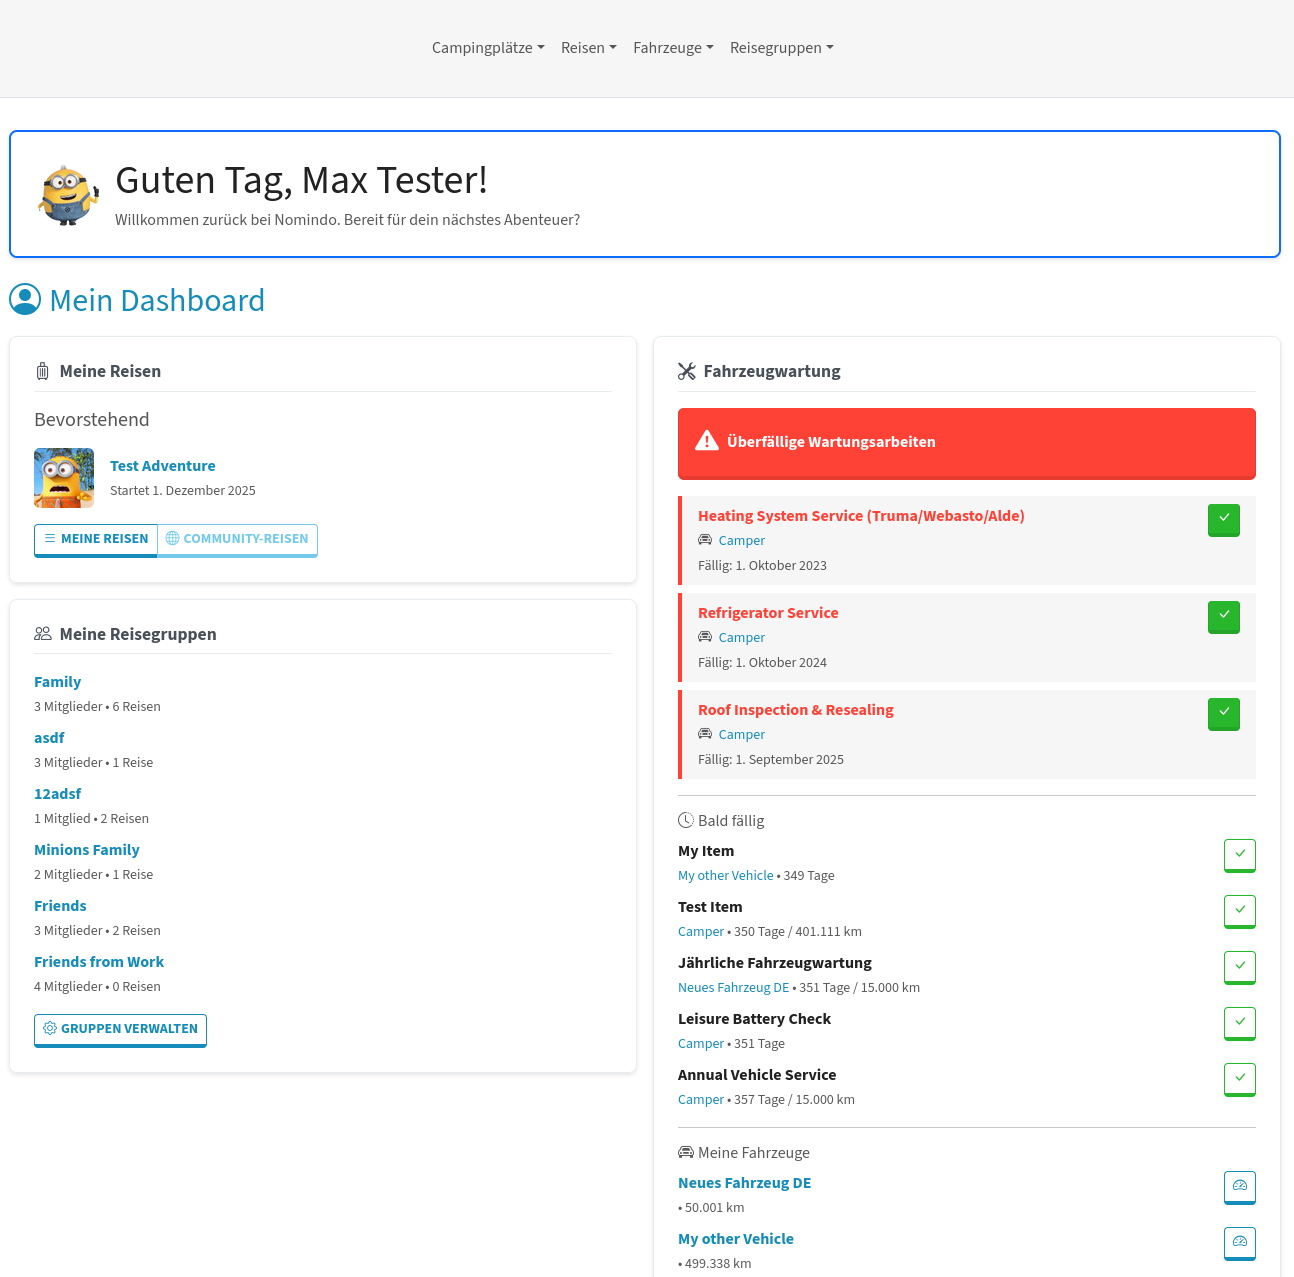Screen dimensions: 1294x1277
Task: Click the Mein Dashboard user profile icon
Action: click(x=25, y=299)
